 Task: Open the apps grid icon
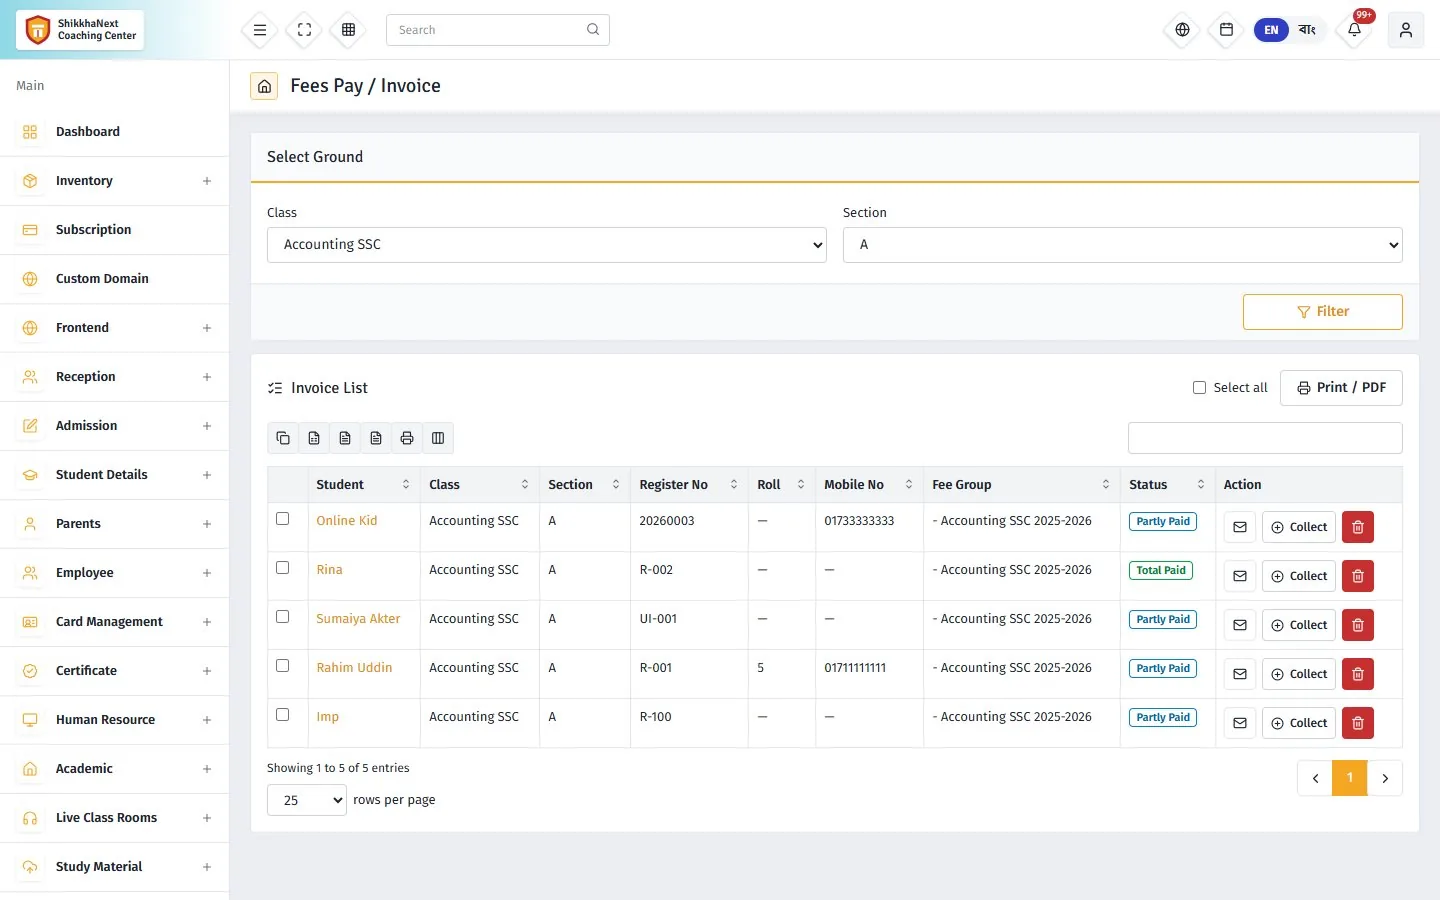pos(349,30)
